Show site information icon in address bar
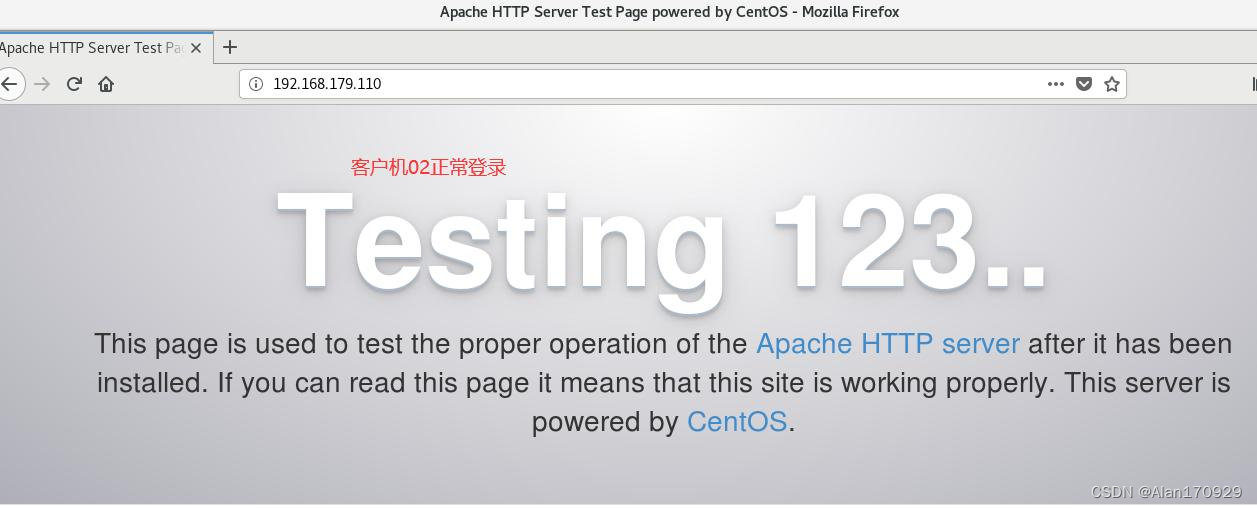The image size is (1257, 508). click(x=255, y=84)
